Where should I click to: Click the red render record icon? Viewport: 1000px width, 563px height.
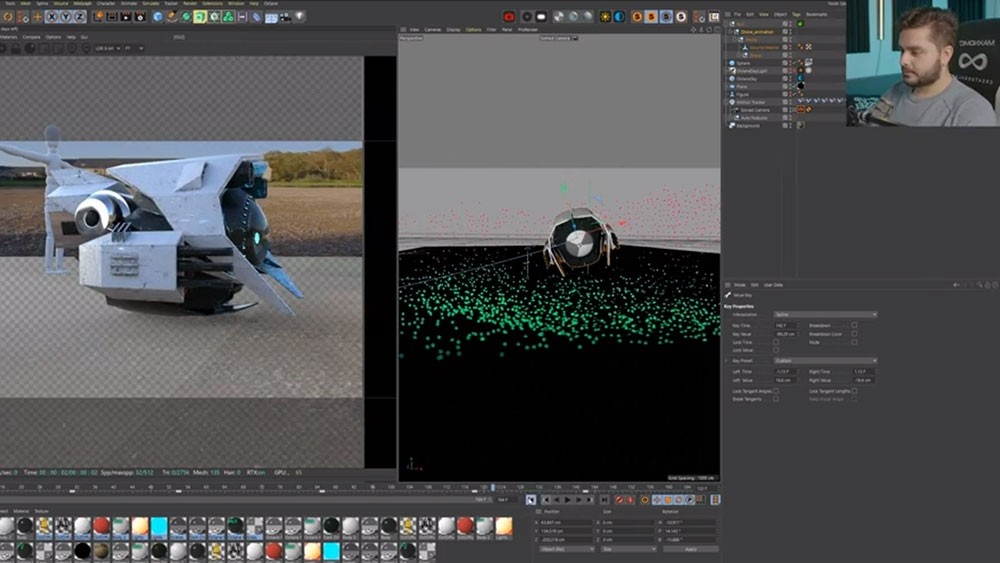(x=509, y=17)
